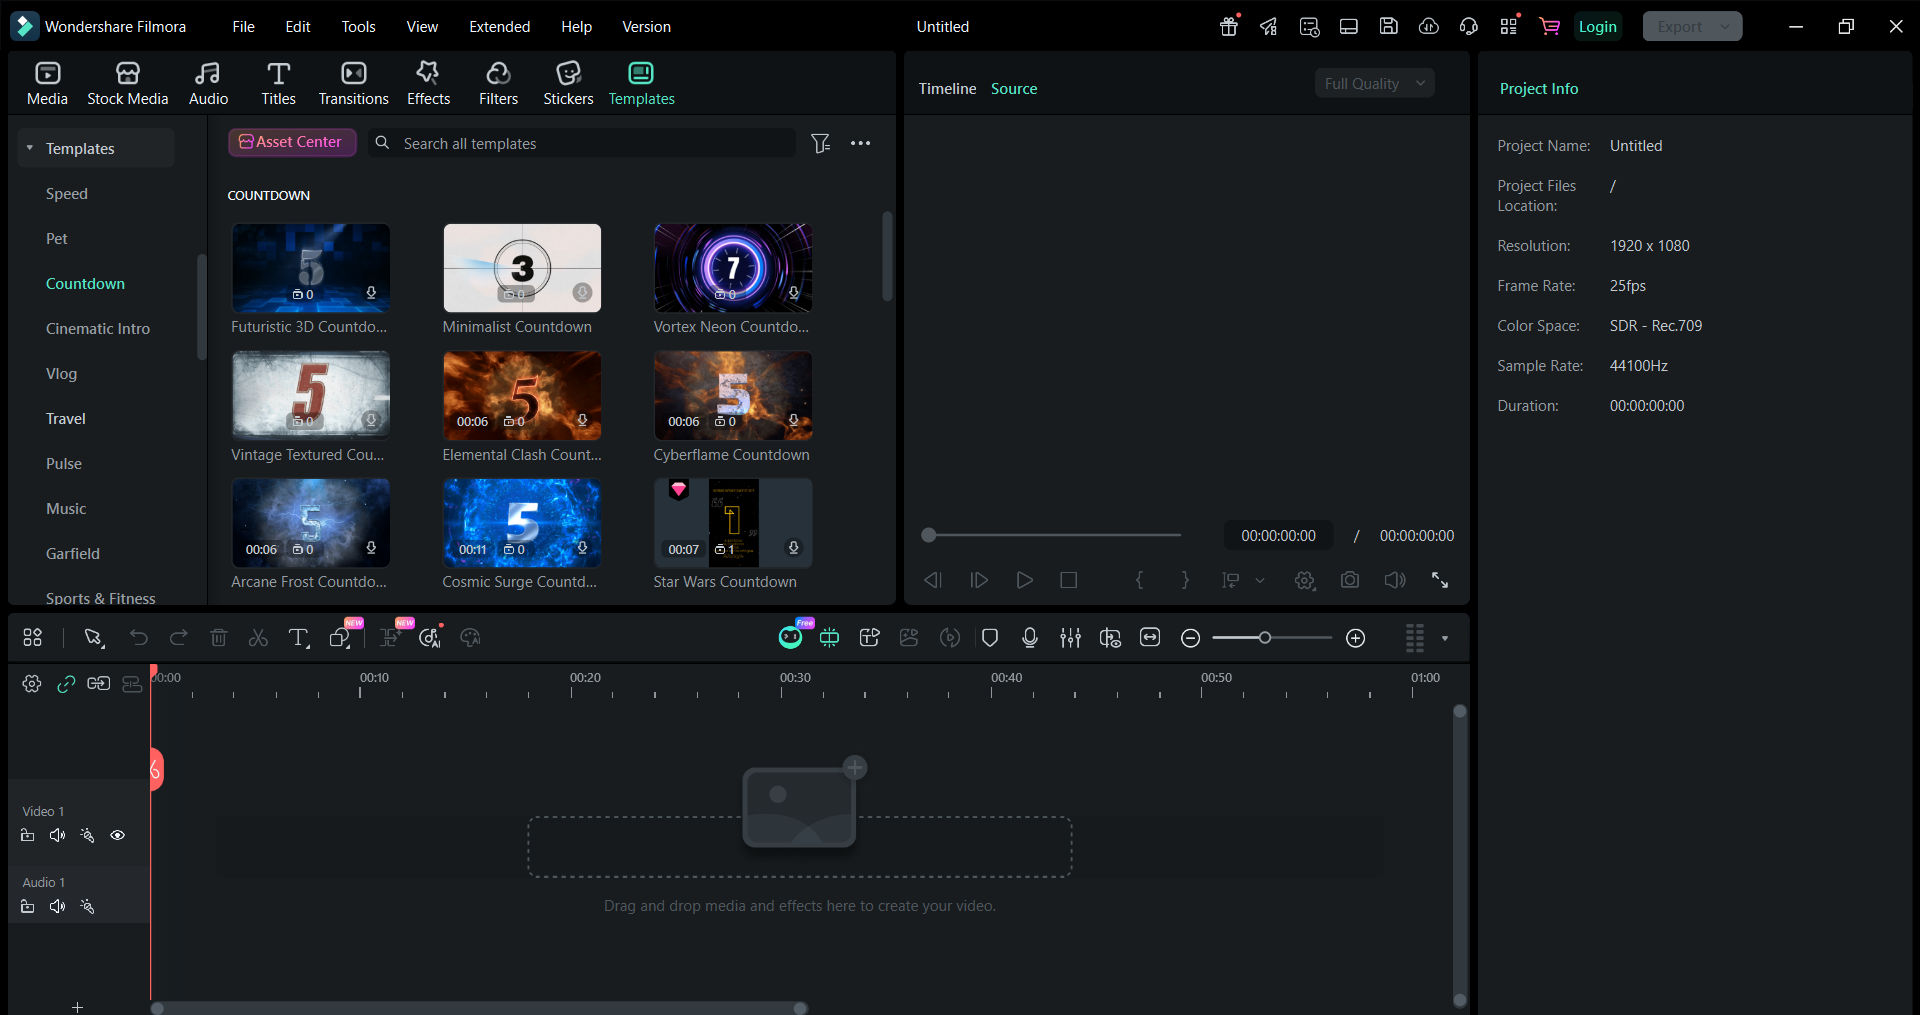The height and width of the screenshot is (1015, 1920).
Task: Toggle fullscreen preview arrows
Action: (x=1440, y=580)
